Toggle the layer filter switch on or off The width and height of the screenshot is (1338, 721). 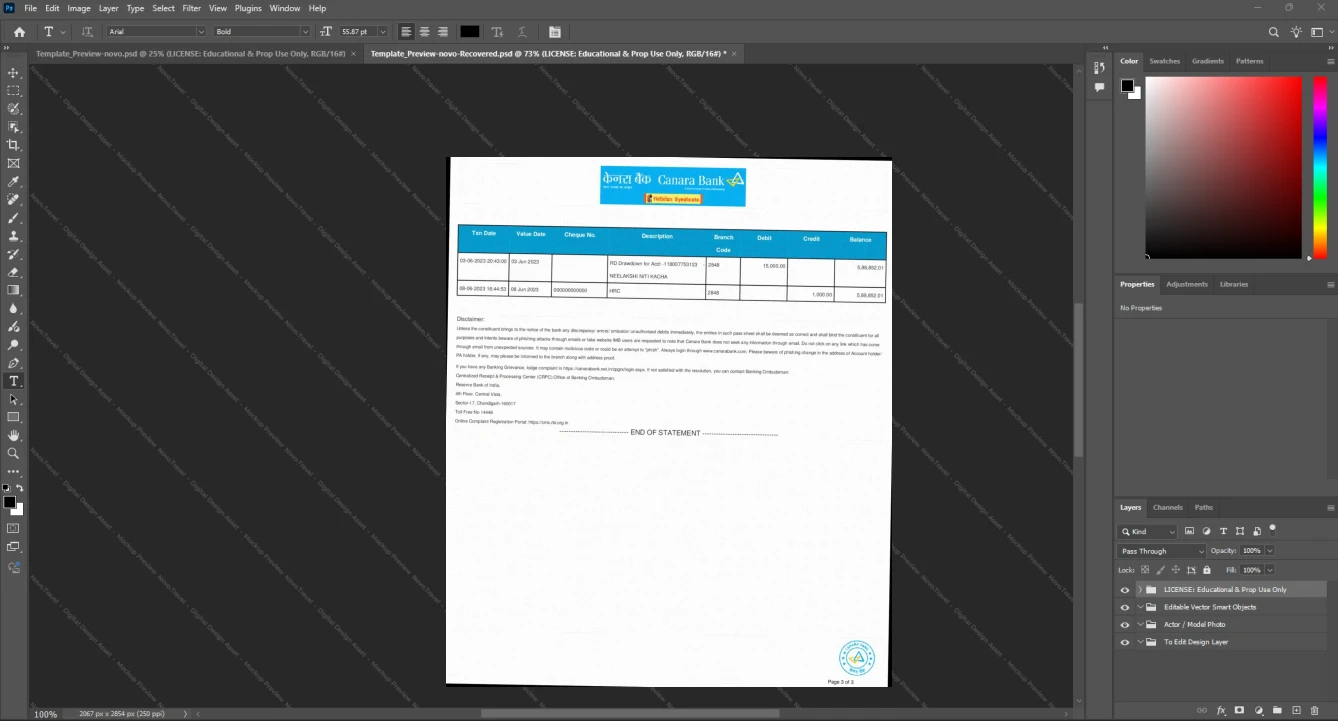[1272, 529]
